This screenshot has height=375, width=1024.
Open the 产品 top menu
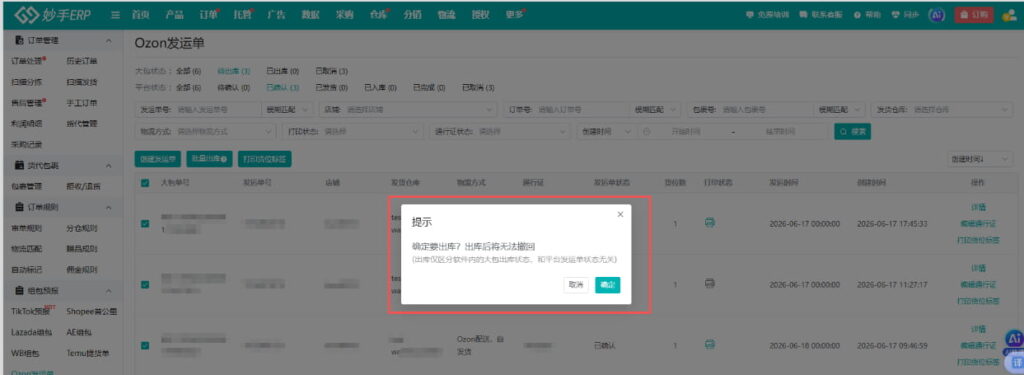pyautogui.click(x=174, y=15)
